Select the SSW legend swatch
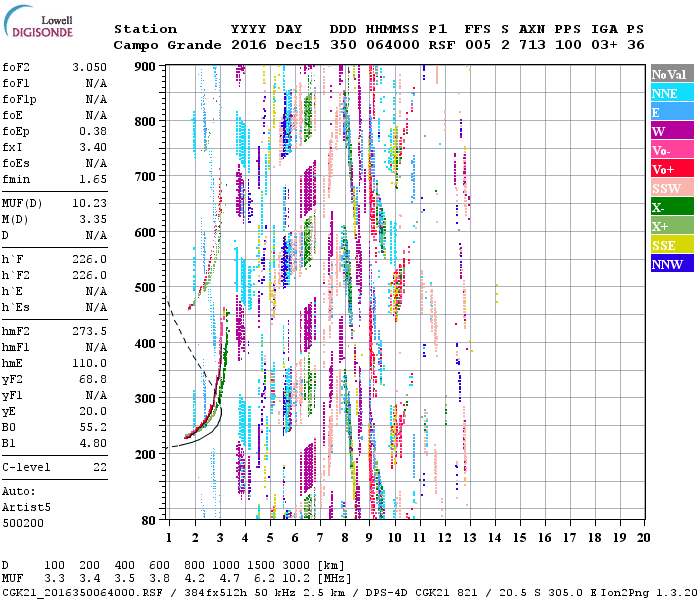 [672, 188]
